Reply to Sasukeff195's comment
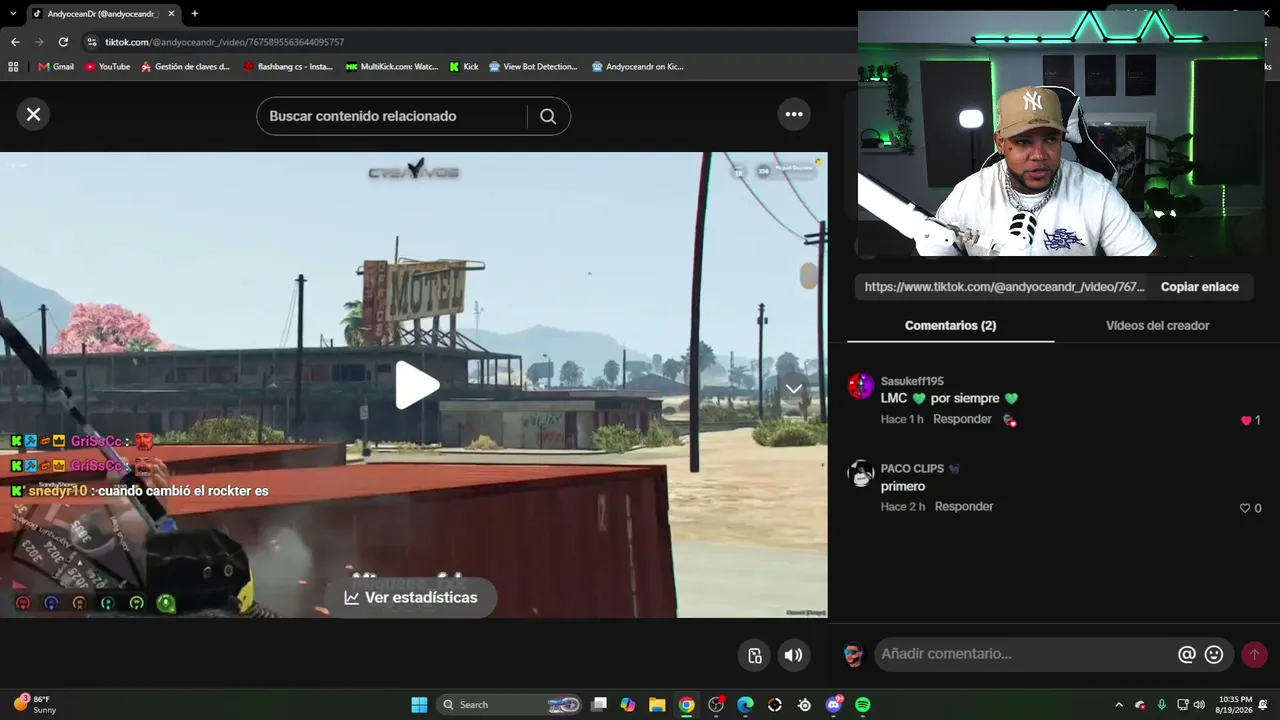Viewport: 1280px width, 720px height. 962,419
